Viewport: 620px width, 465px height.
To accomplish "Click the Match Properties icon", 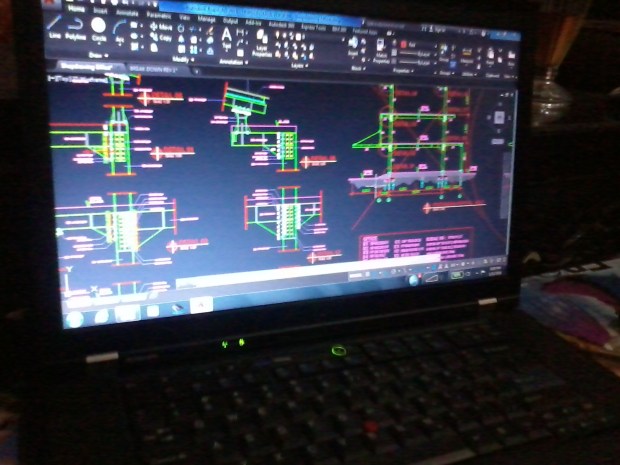I will tap(381, 53).
